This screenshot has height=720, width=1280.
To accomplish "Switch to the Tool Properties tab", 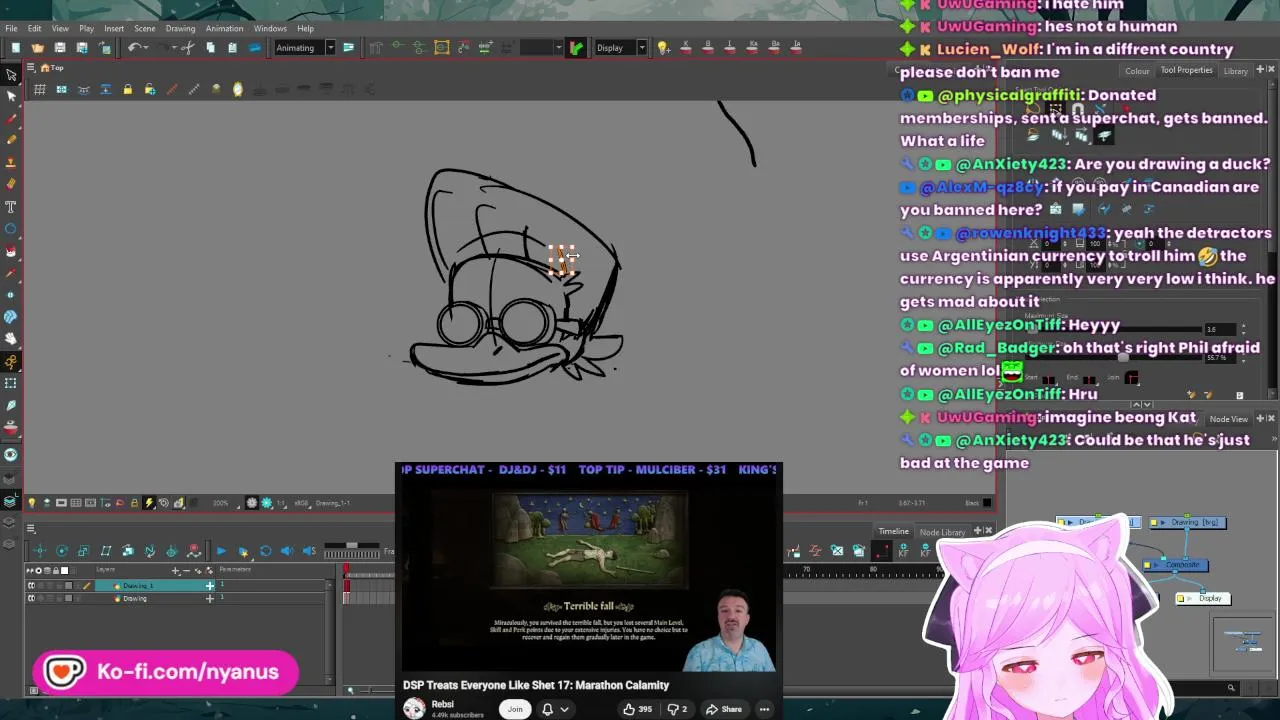I will click(x=1186, y=70).
